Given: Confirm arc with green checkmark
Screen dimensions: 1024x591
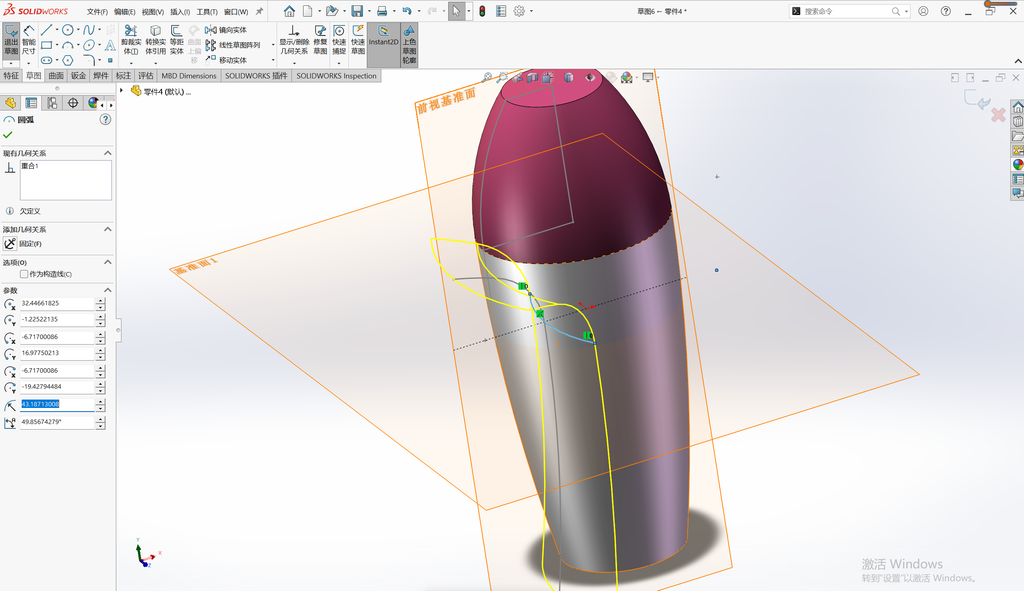Looking at the screenshot, I should [8, 135].
